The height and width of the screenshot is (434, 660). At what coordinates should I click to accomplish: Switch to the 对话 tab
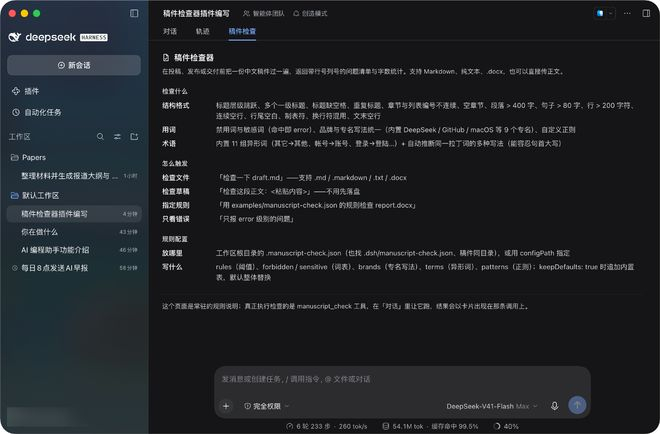[x=170, y=31]
